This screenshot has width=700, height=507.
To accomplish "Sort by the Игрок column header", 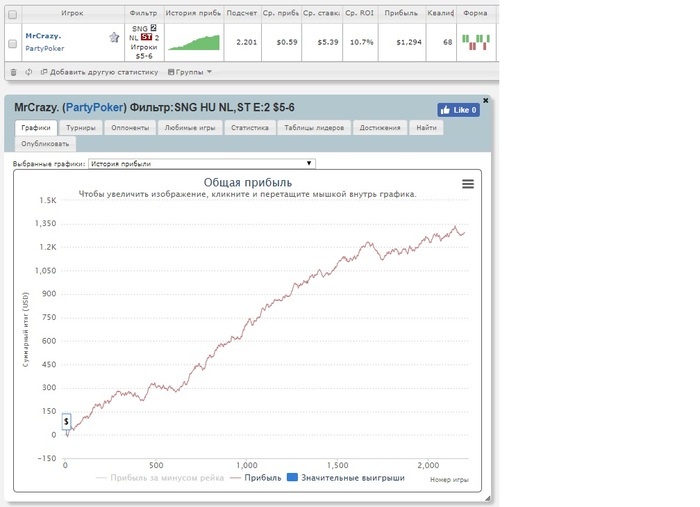I will point(72,13).
